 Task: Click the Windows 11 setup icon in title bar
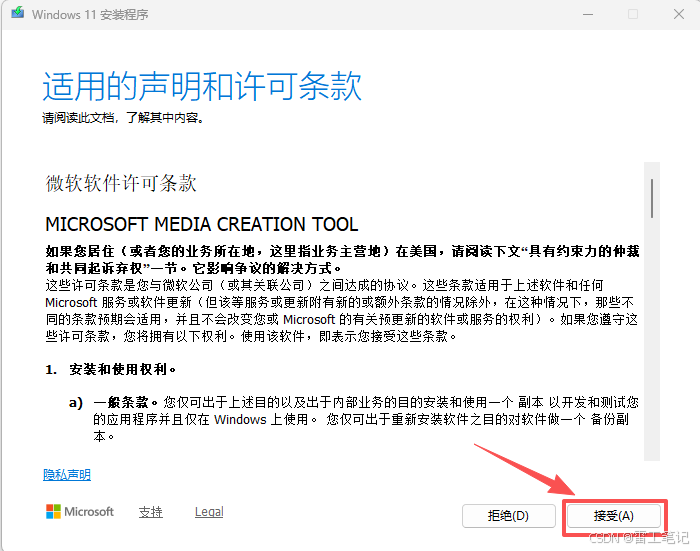pos(18,13)
